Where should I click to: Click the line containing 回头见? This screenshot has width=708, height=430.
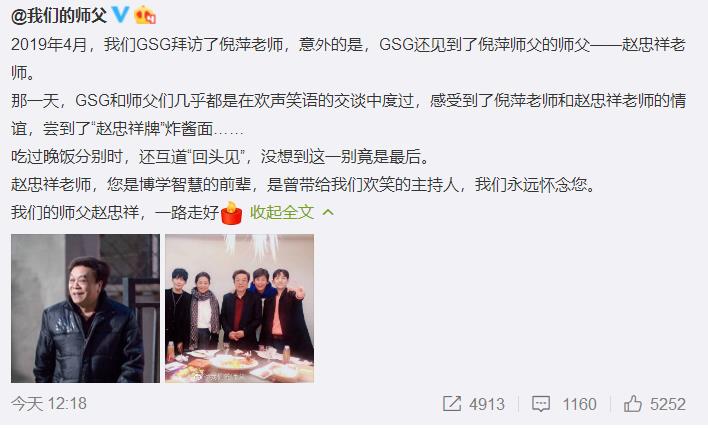[220, 157]
